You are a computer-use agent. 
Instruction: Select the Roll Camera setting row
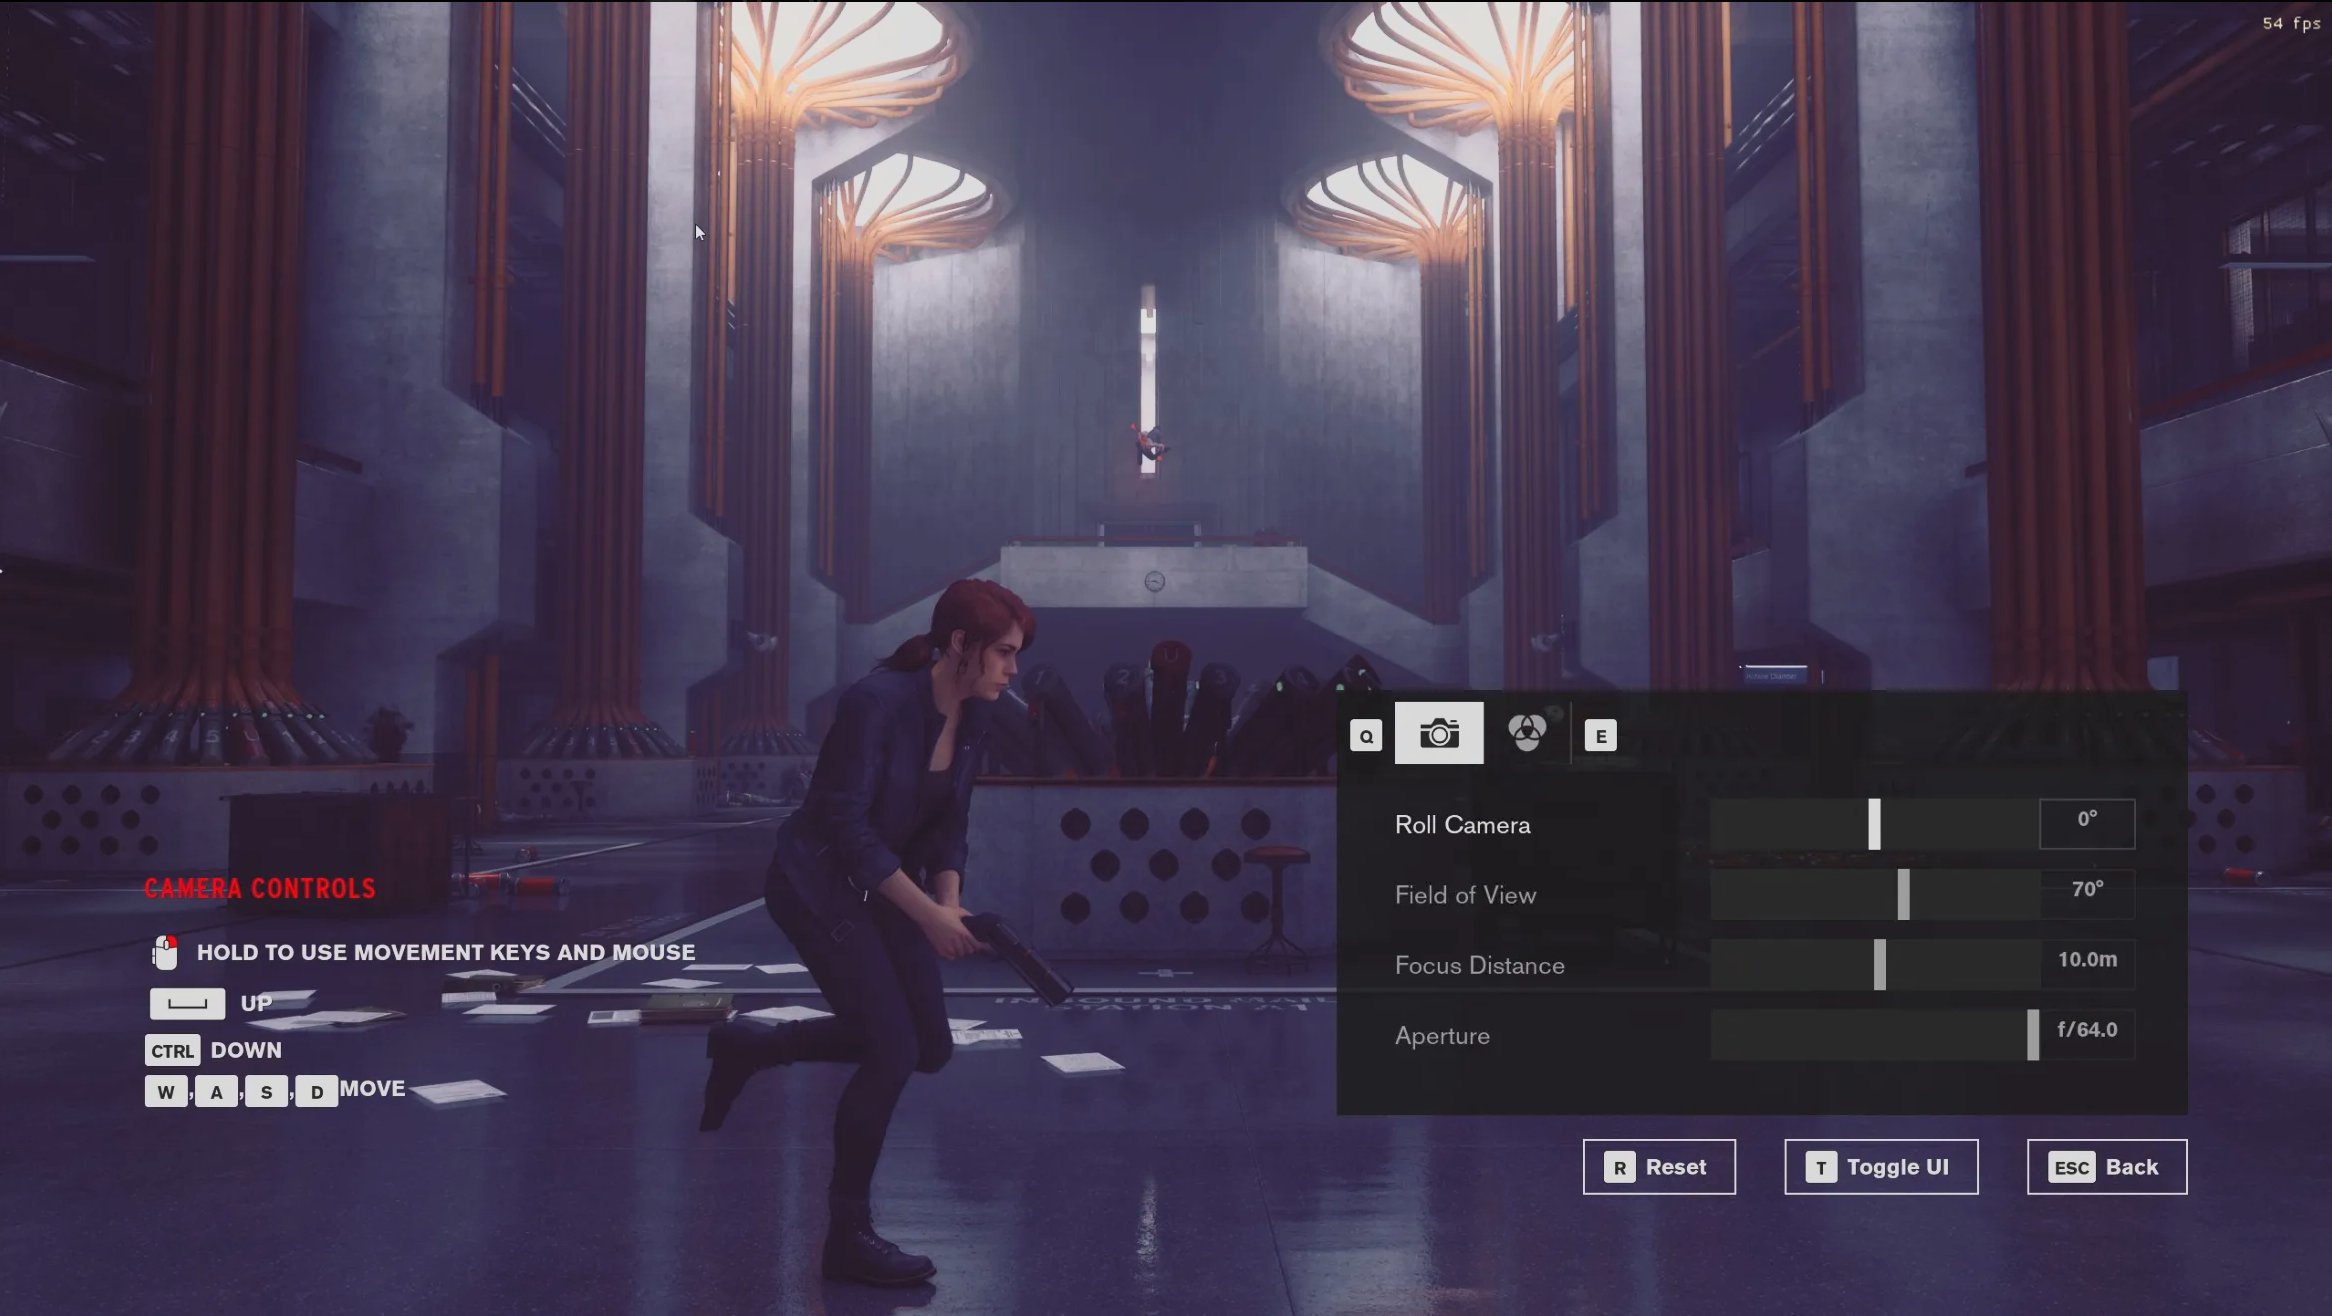(1765, 824)
